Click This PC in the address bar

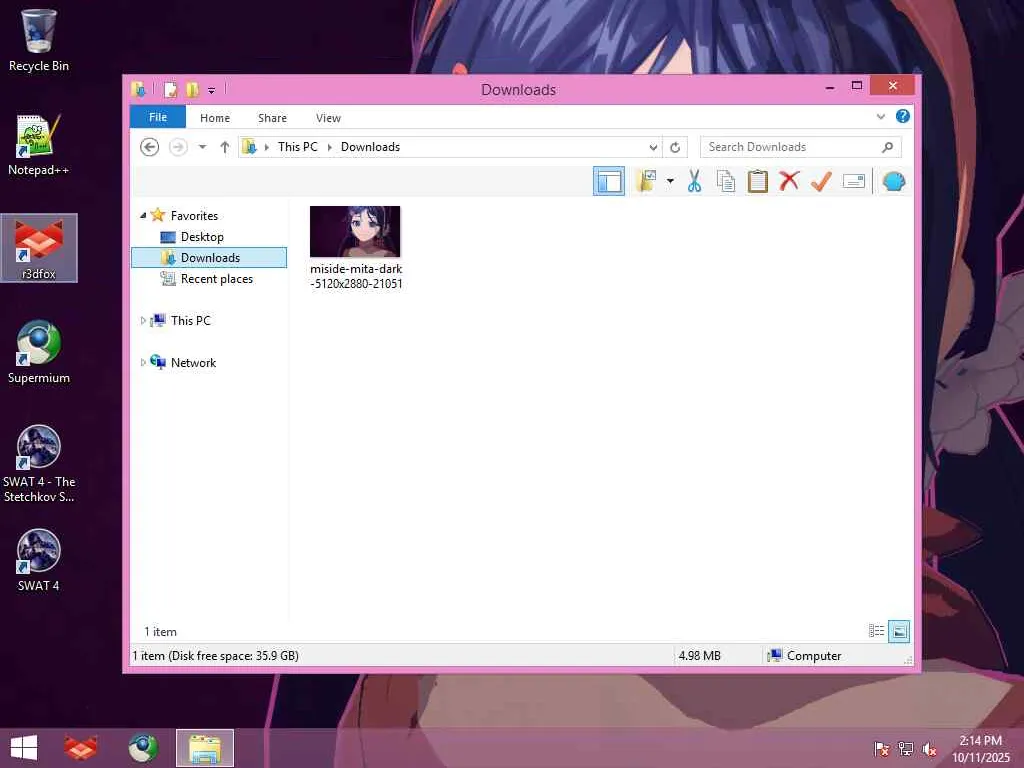pos(298,147)
